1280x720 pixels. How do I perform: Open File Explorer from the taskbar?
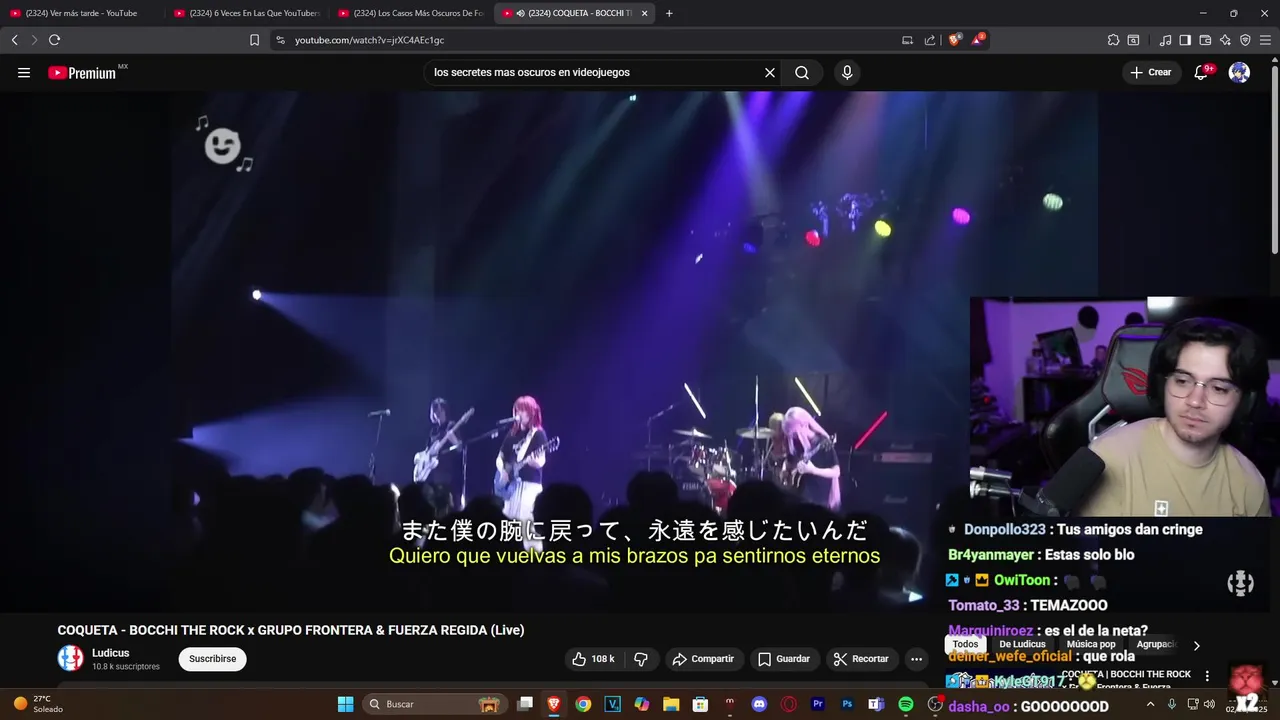[671, 704]
